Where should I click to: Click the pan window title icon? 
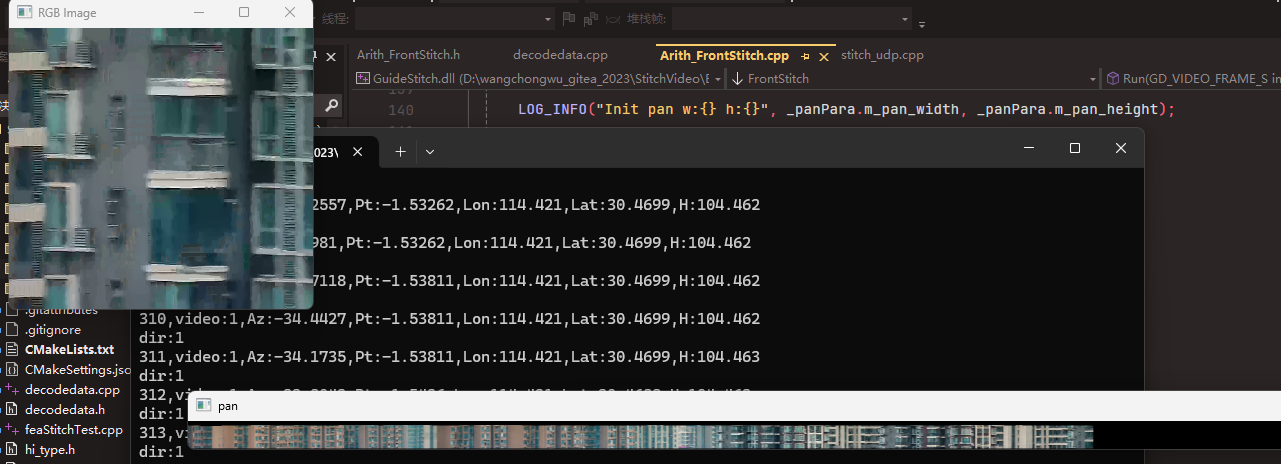pyautogui.click(x=204, y=406)
